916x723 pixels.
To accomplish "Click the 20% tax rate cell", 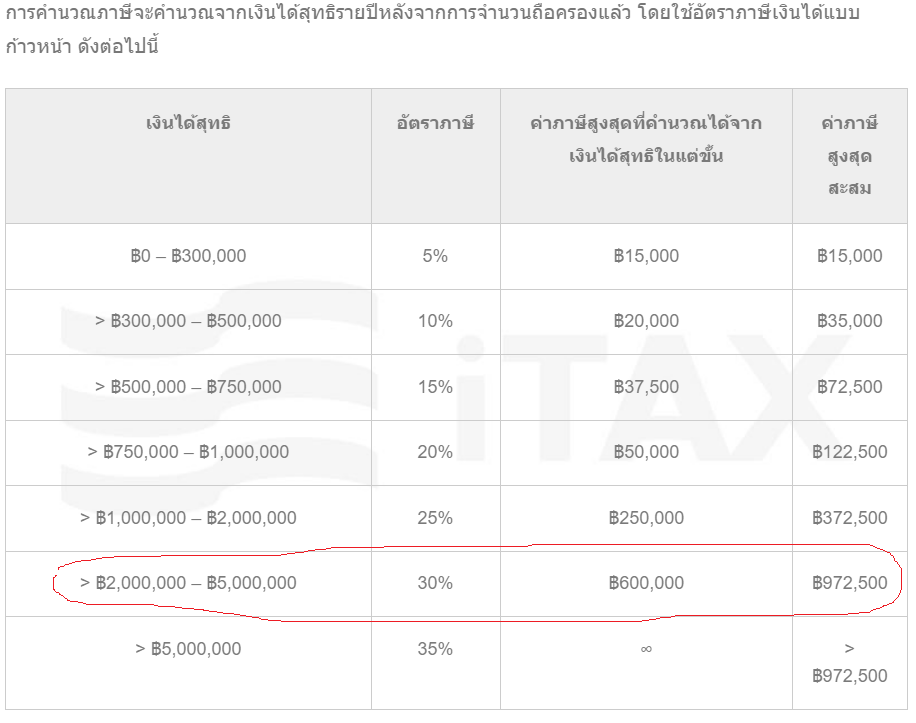I will point(435,452).
